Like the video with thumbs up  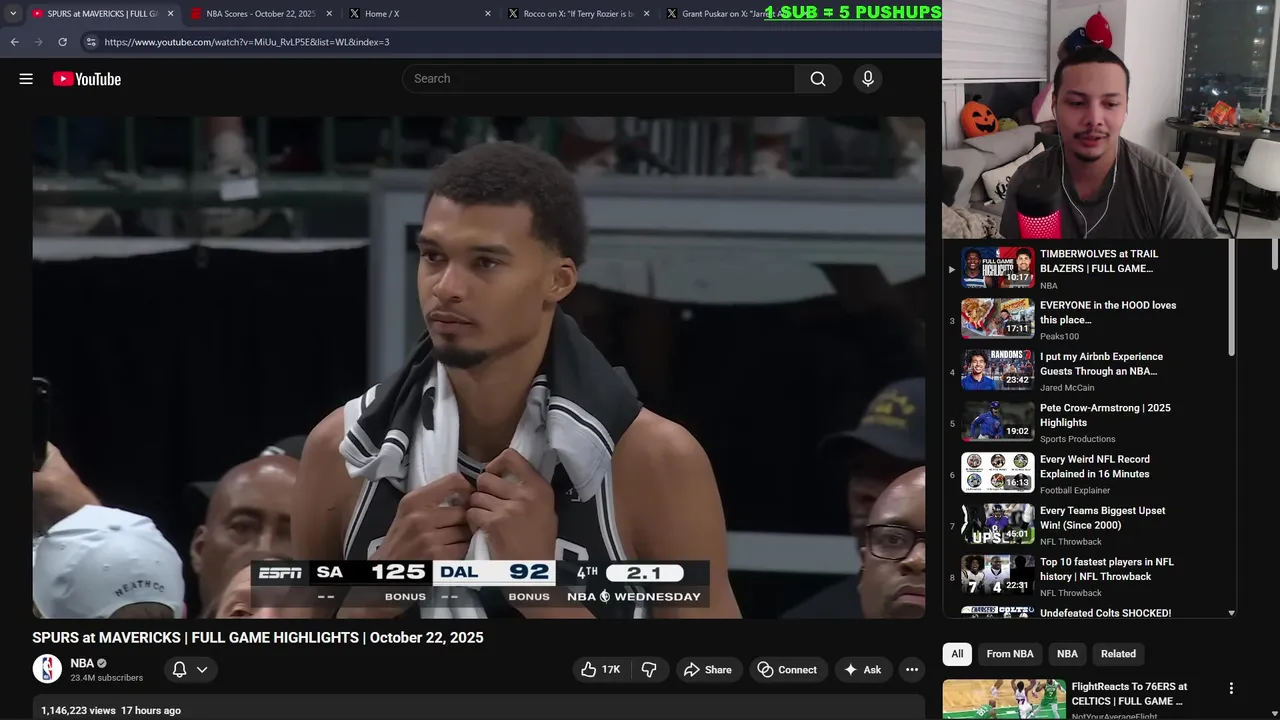pos(600,670)
